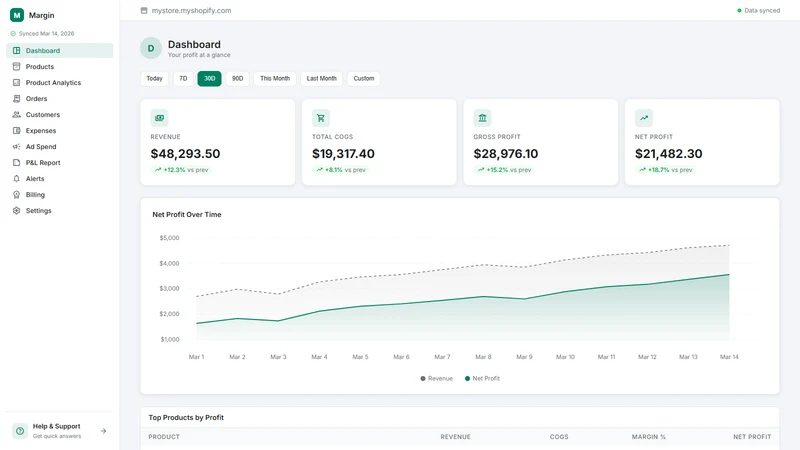Image resolution: width=800 pixels, height=450 pixels.
Task: Open the Custom date range picker
Action: [x=364, y=79]
